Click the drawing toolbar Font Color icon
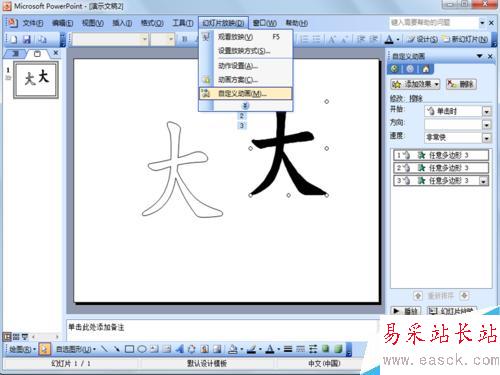The width and height of the screenshot is (500, 375). (x=270, y=349)
